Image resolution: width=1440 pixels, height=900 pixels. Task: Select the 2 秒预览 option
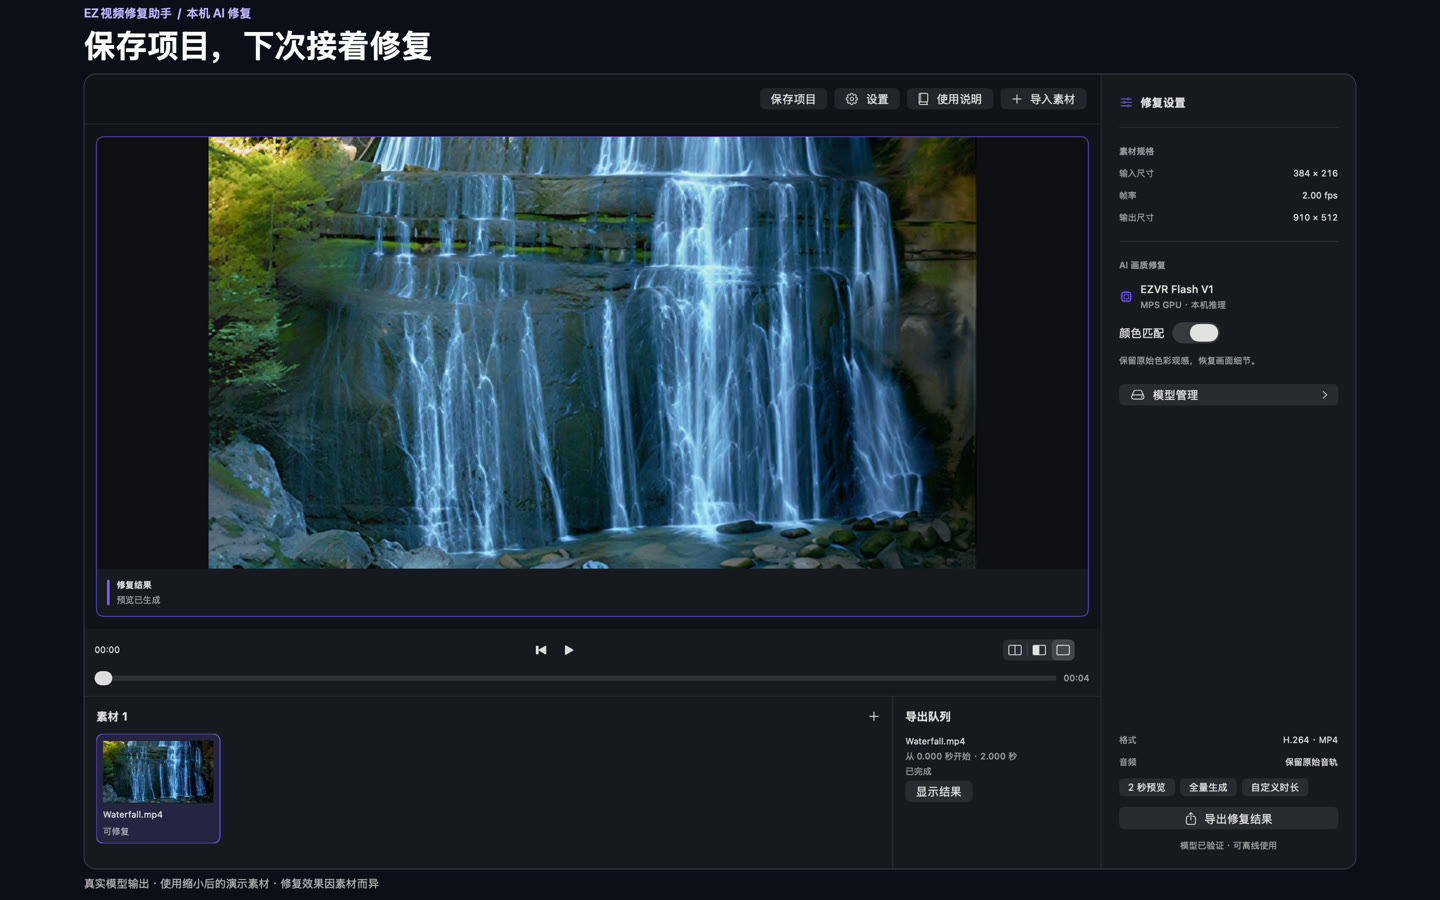1147,788
